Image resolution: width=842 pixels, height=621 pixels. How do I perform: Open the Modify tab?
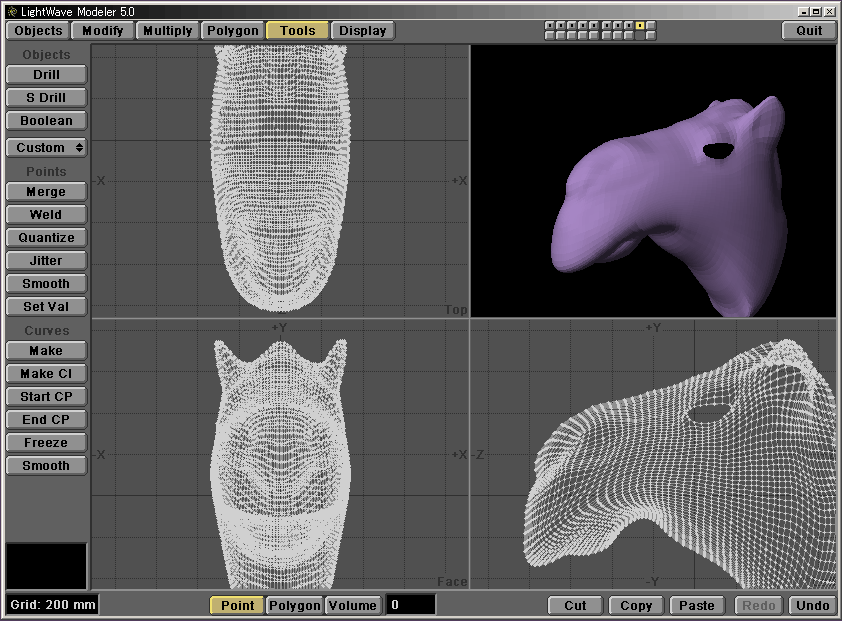pyautogui.click(x=102, y=30)
